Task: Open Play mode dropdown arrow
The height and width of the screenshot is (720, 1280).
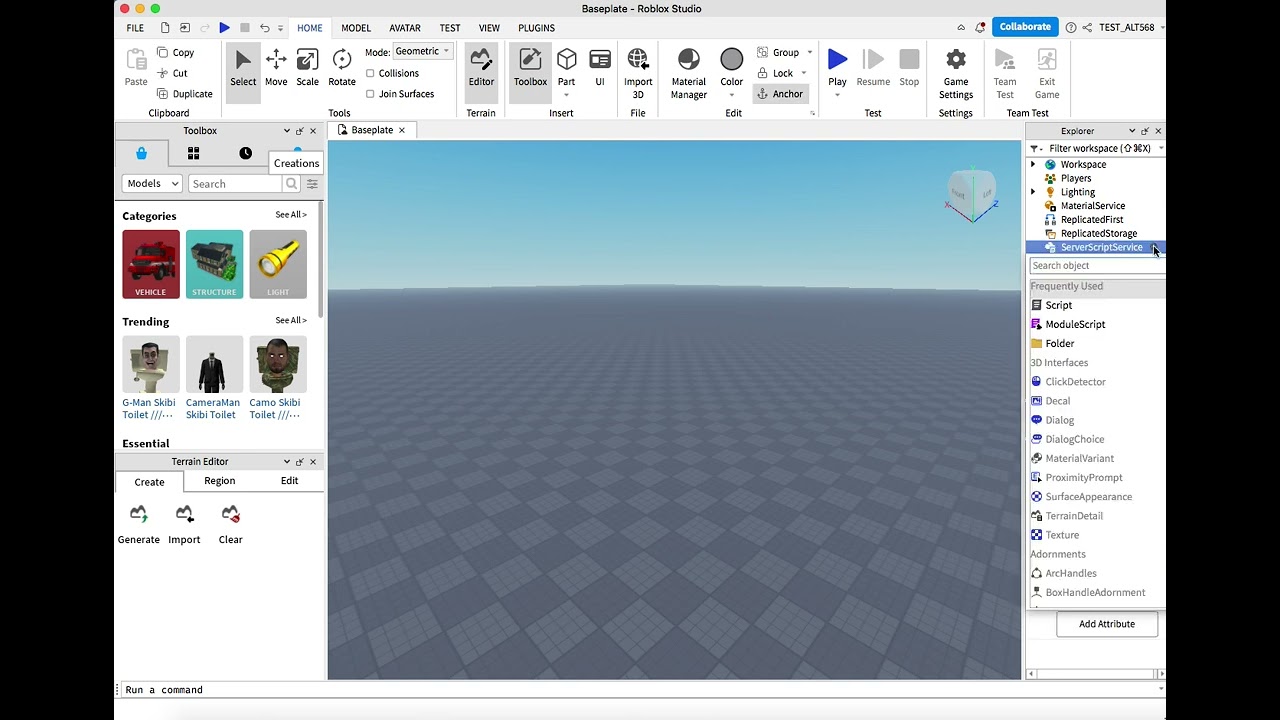Action: (x=837, y=95)
